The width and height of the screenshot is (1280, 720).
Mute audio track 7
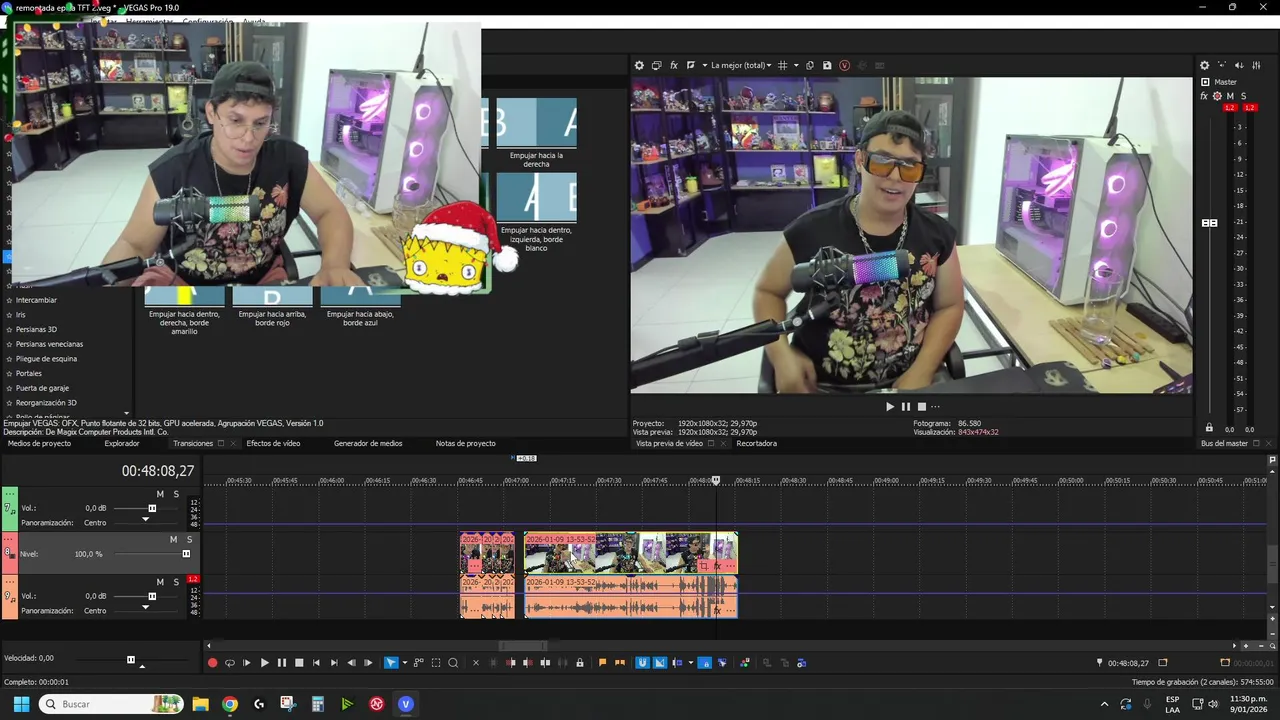coord(160,494)
